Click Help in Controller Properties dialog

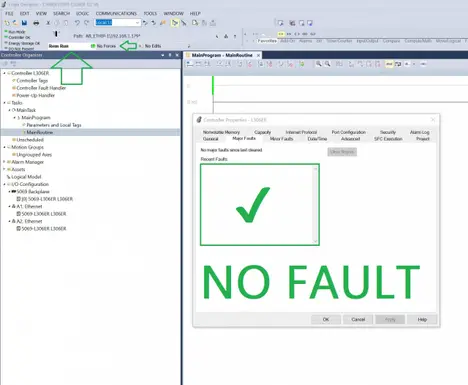coord(422,319)
